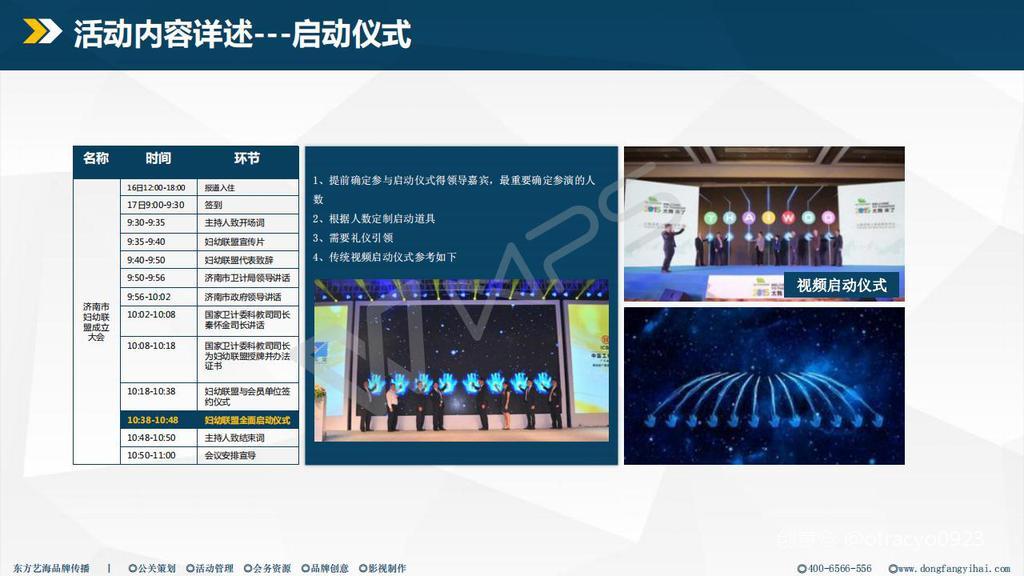The image size is (1024, 576).
Task: Click the footer text 东方艺海品牌传播
Action: tap(52, 568)
